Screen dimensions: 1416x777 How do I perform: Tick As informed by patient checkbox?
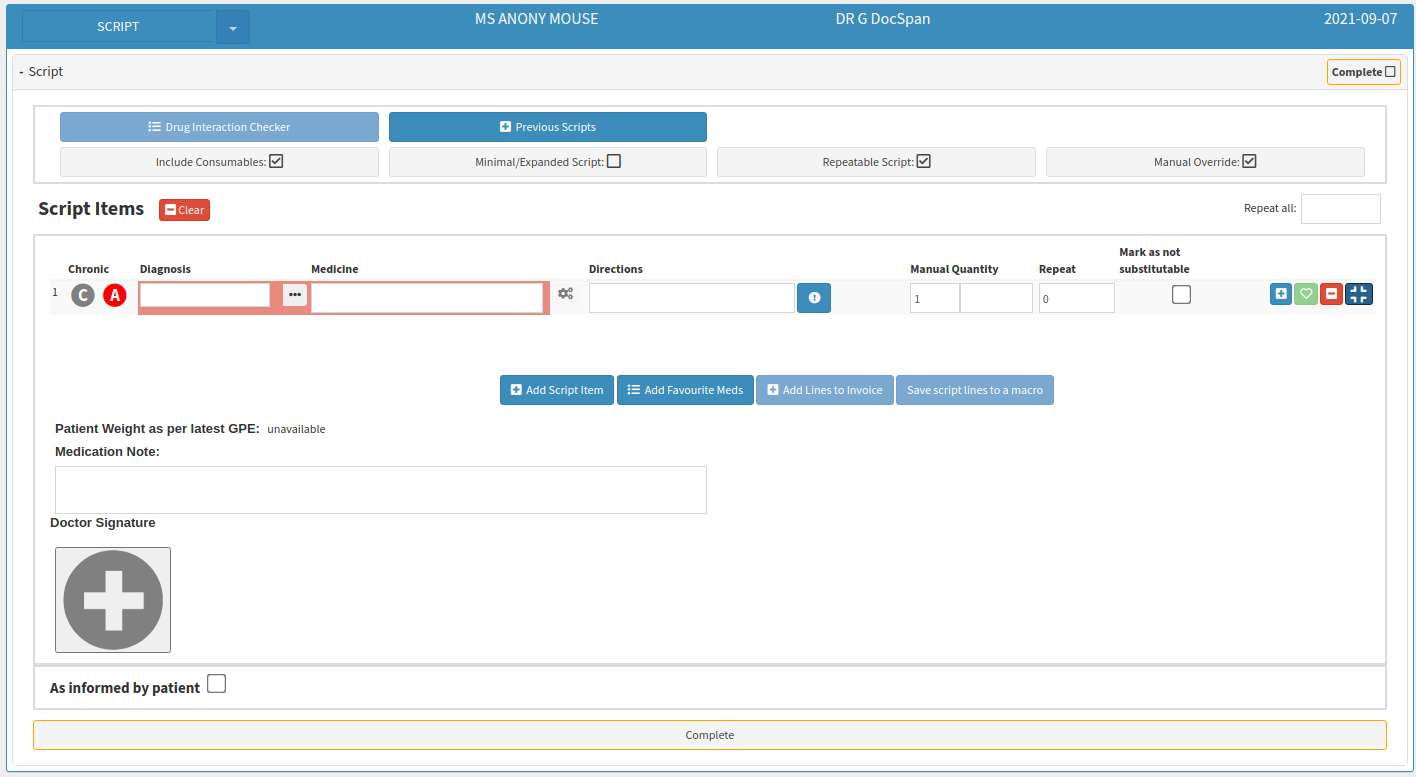[216, 684]
